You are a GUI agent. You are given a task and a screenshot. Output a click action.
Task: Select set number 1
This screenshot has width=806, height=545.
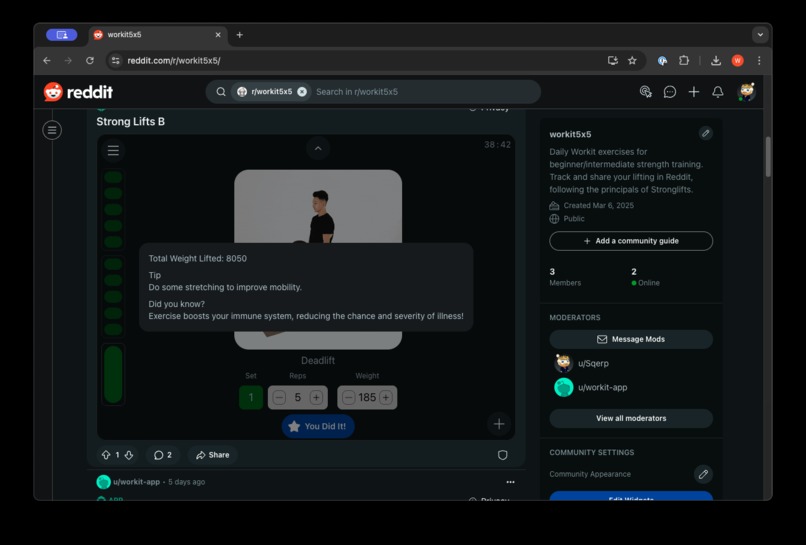251,397
